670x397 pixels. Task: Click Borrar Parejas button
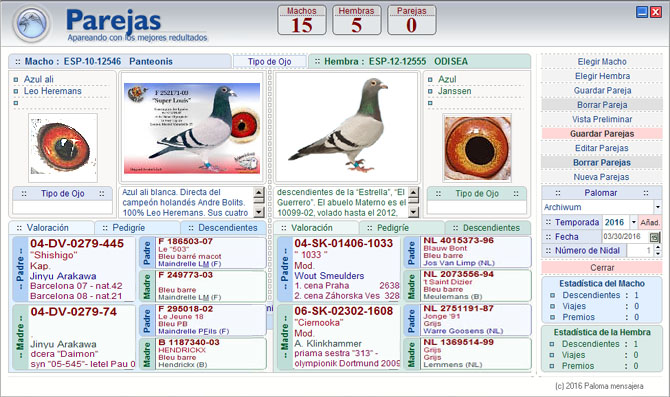coord(602,162)
